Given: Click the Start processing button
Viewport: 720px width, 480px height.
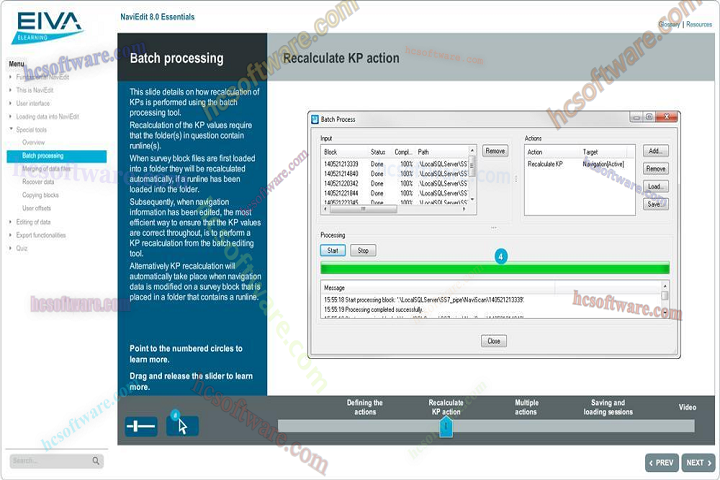Looking at the screenshot, I should [333, 250].
